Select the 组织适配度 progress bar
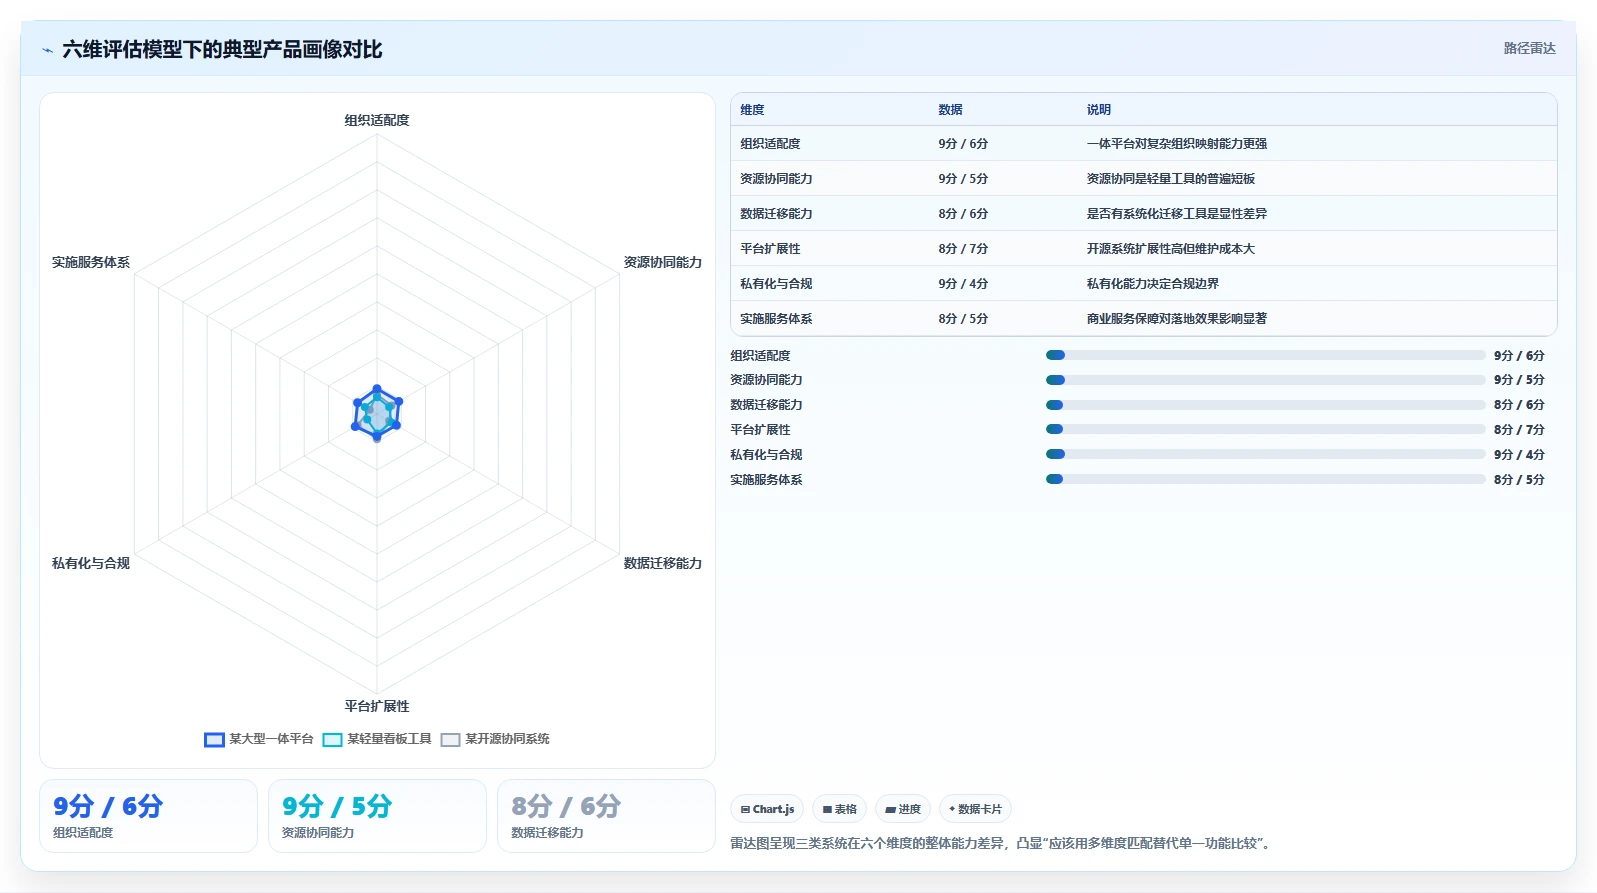This screenshot has width=1597, height=893. coord(1265,355)
